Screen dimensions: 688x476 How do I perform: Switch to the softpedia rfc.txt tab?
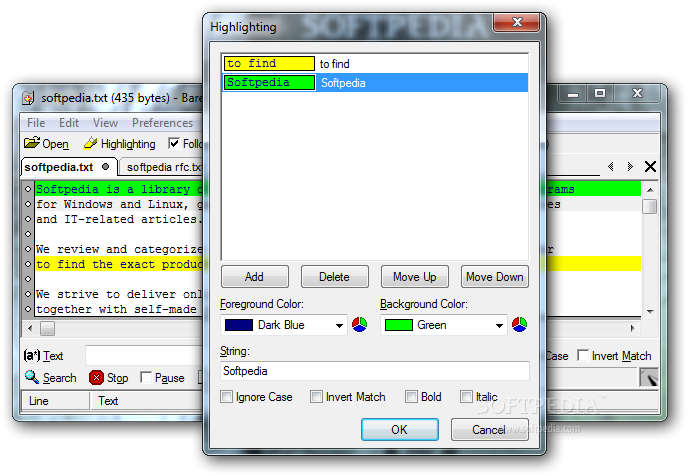click(163, 167)
